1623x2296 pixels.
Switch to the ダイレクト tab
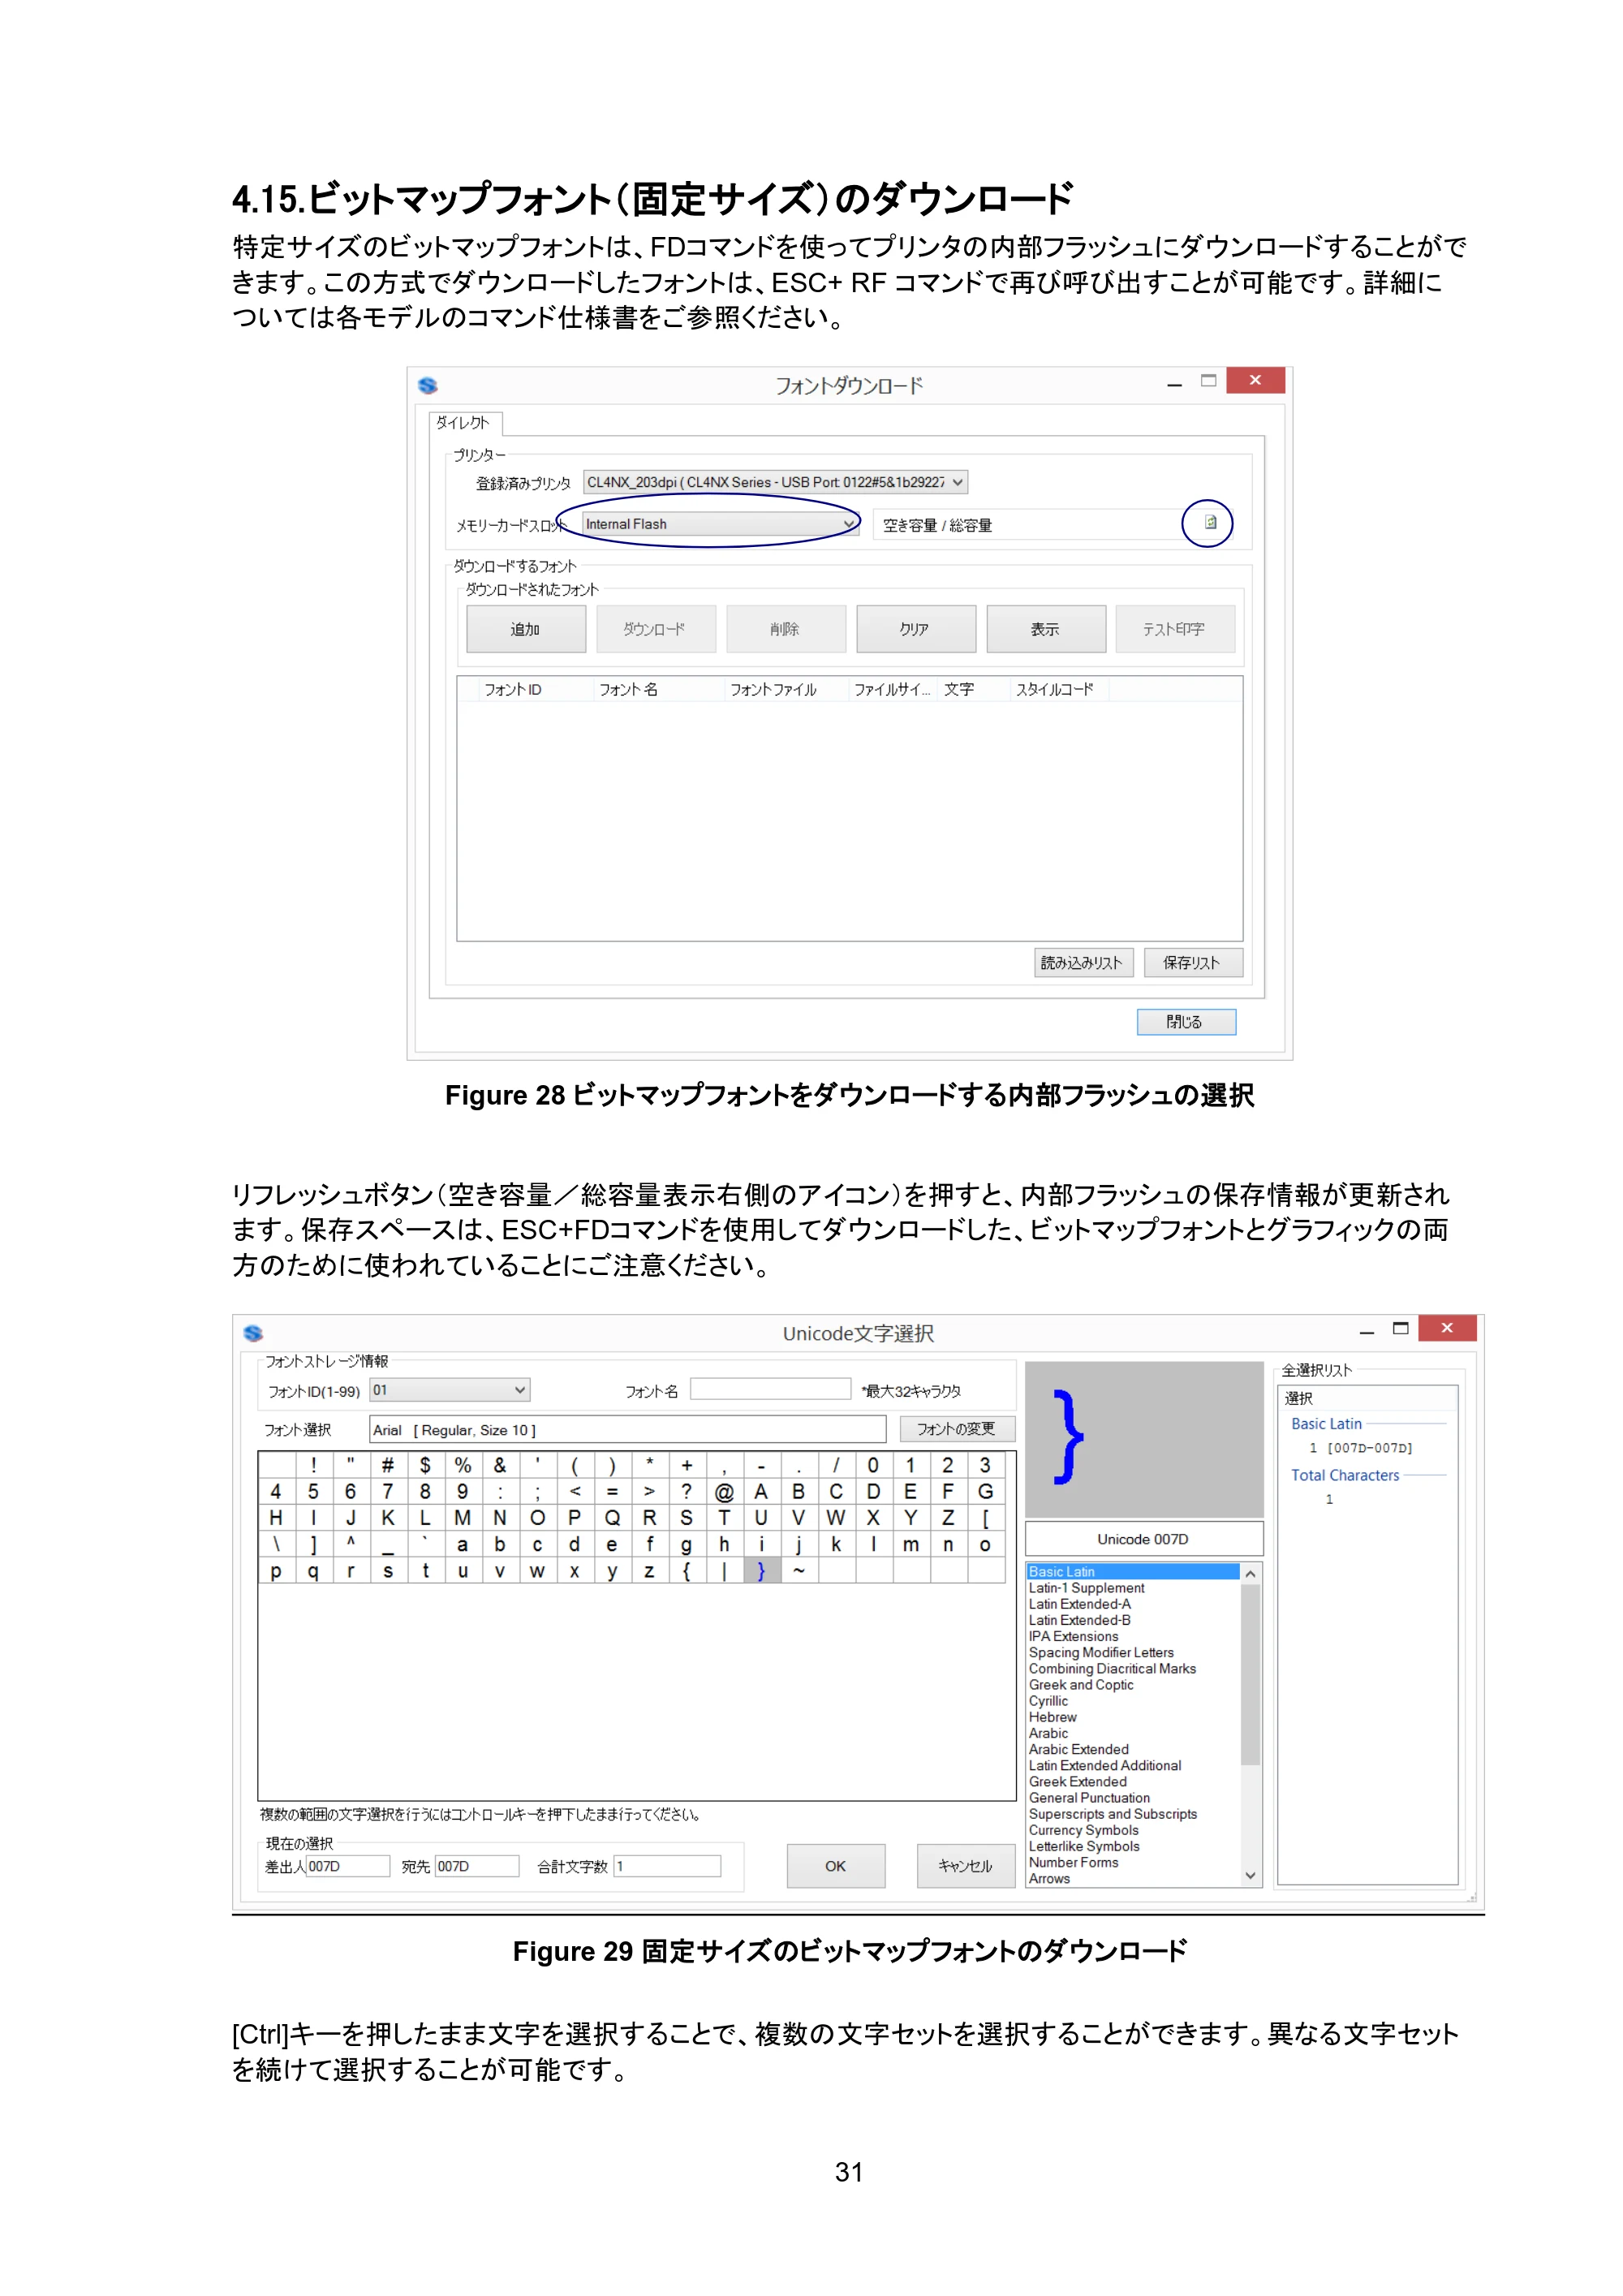tap(465, 423)
